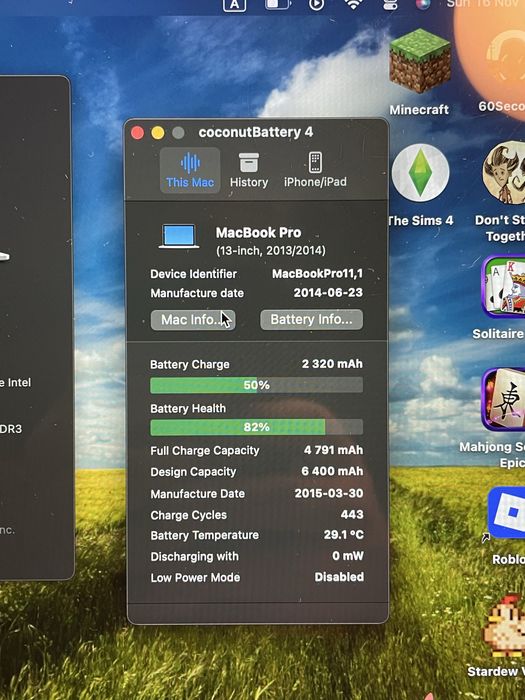Click the 6 400 mAh design capacity value
This screenshot has height=700, width=525.
click(332, 471)
